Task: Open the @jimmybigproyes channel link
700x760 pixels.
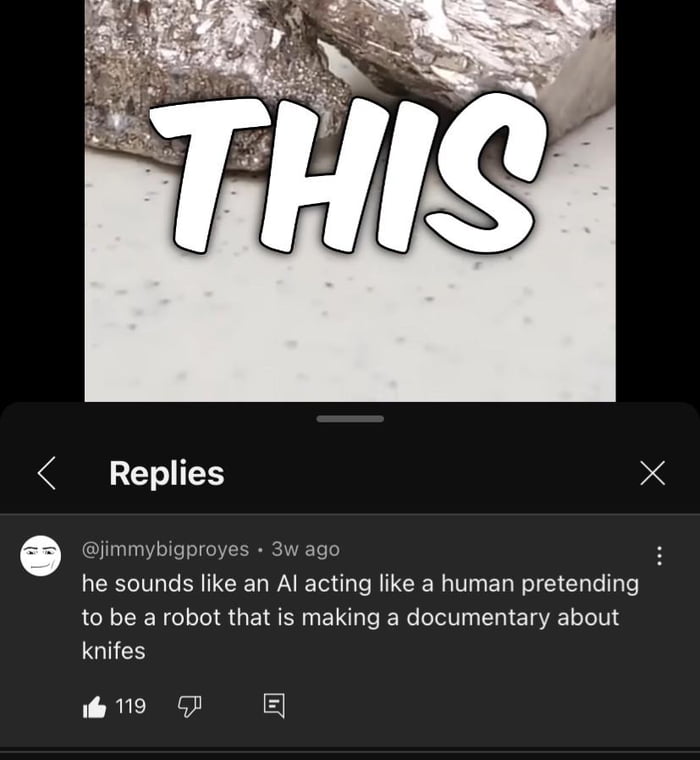Action: (164, 549)
